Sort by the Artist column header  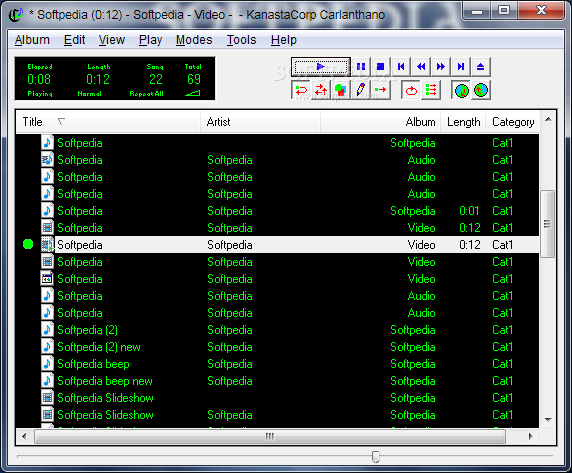(x=260, y=122)
